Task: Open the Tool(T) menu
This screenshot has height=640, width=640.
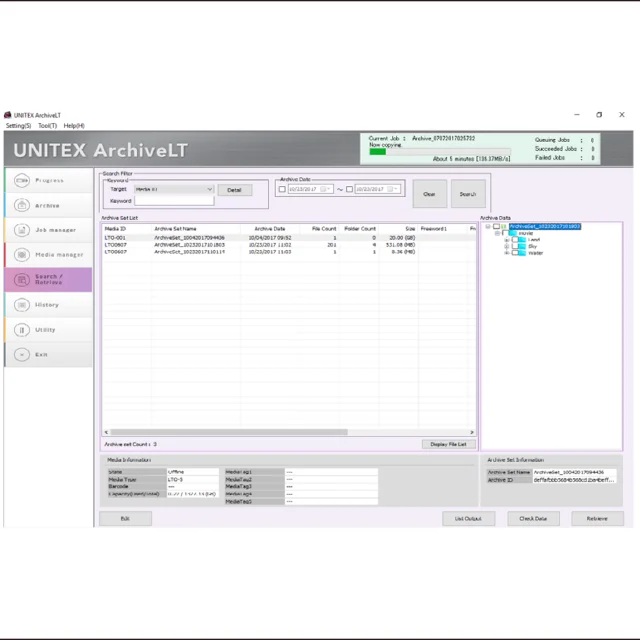Action: [x=48, y=126]
